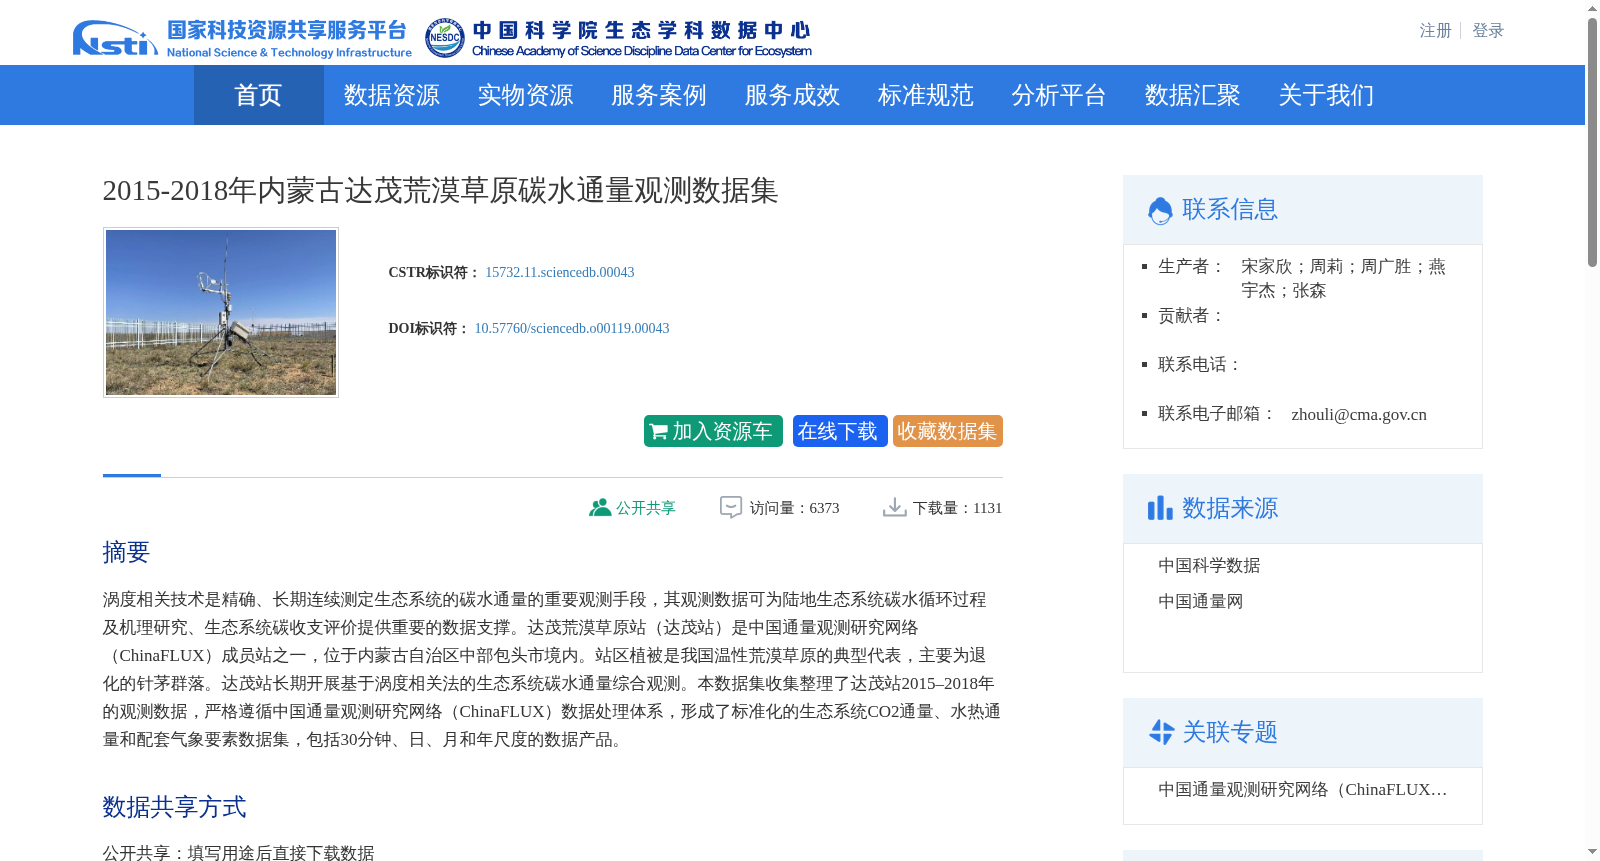This screenshot has height=861, width=1600.
Task: Click the 关联专题 panel heading
Action: [1230, 733]
